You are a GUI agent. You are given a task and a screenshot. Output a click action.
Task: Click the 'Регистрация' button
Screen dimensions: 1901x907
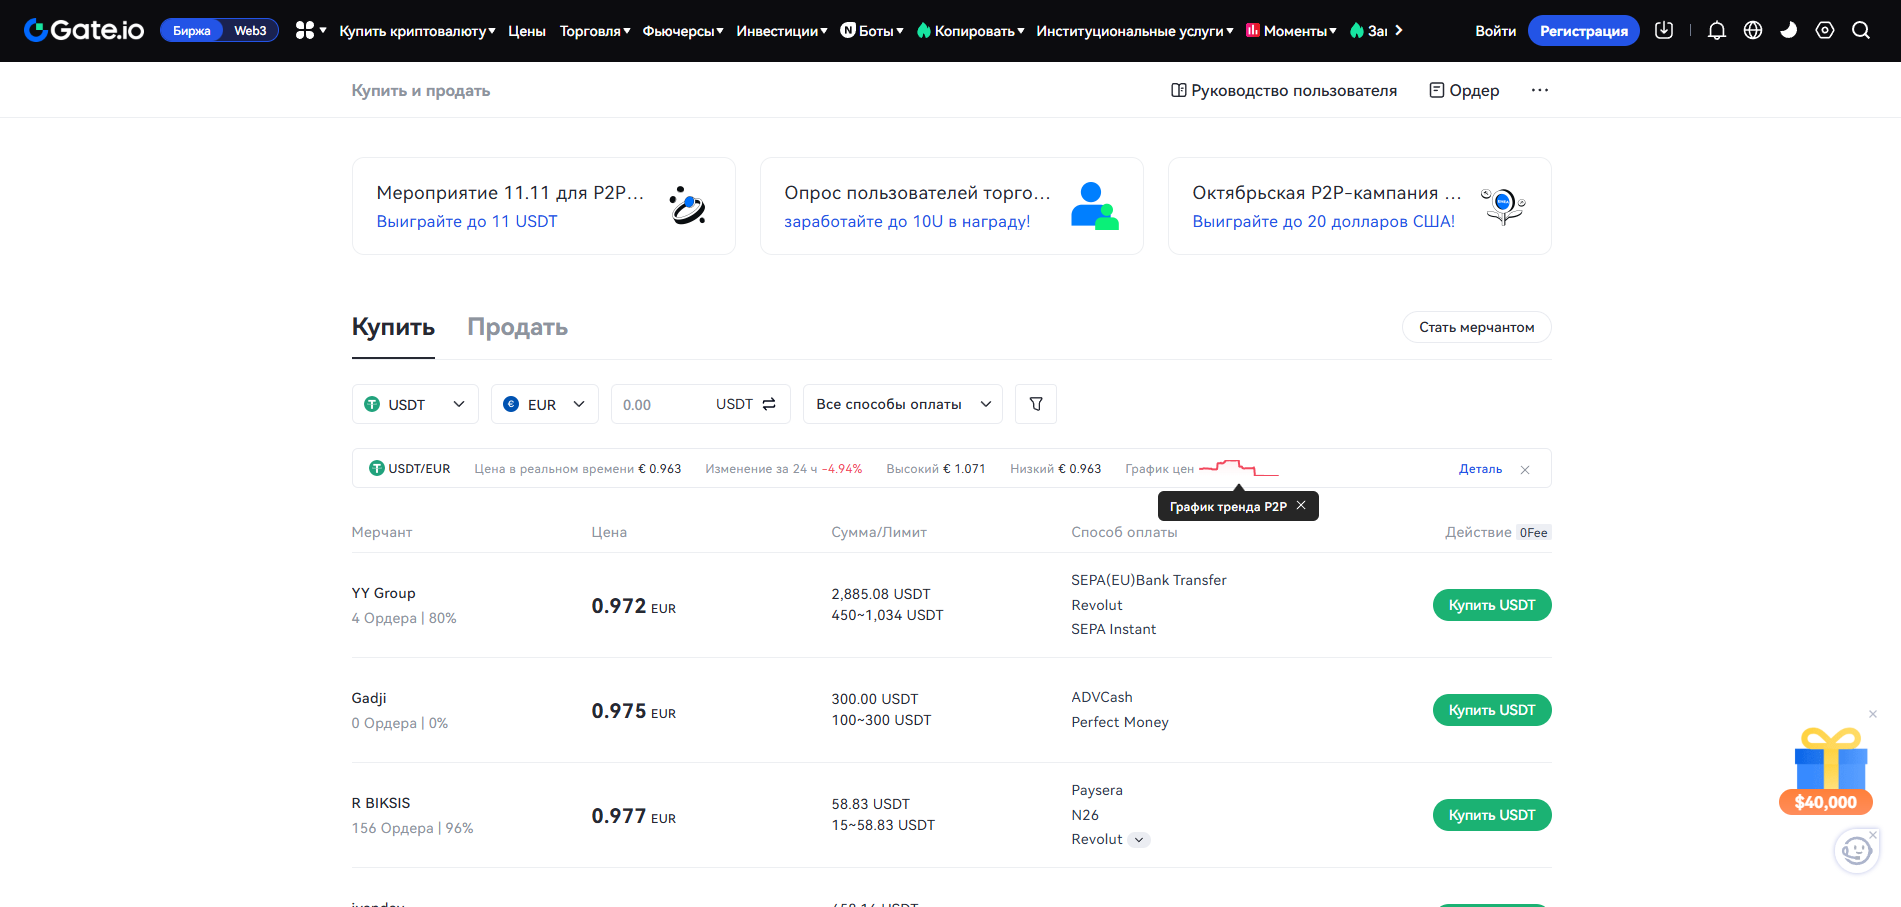(x=1584, y=31)
